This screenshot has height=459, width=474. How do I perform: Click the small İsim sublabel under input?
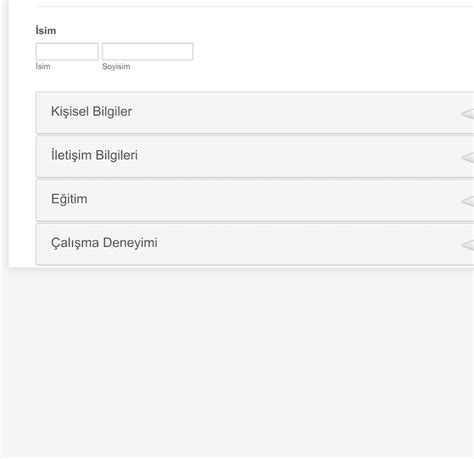pos(43,66)
